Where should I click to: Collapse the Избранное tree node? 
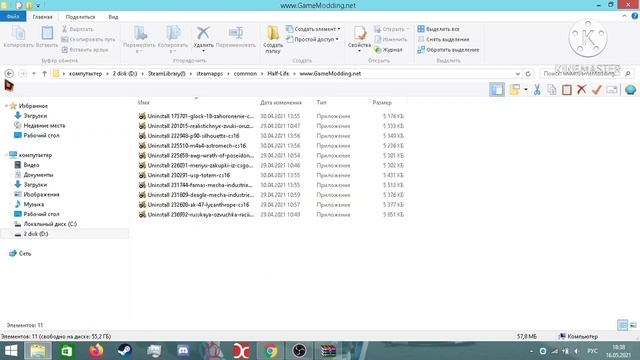pyautogui.click(x=6, y=106)
